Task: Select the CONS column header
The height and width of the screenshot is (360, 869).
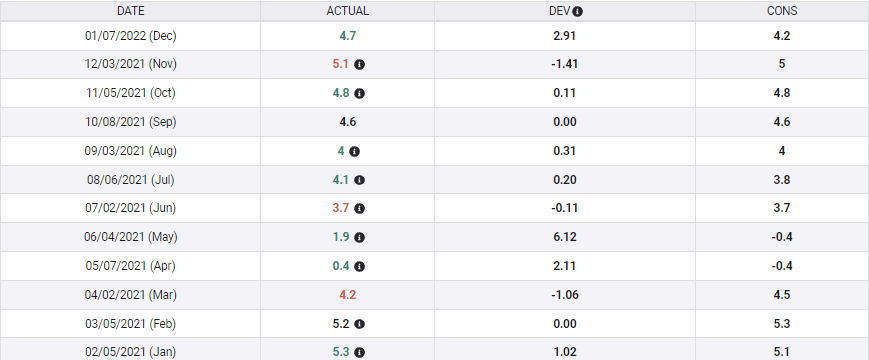Action: point(782,11)
